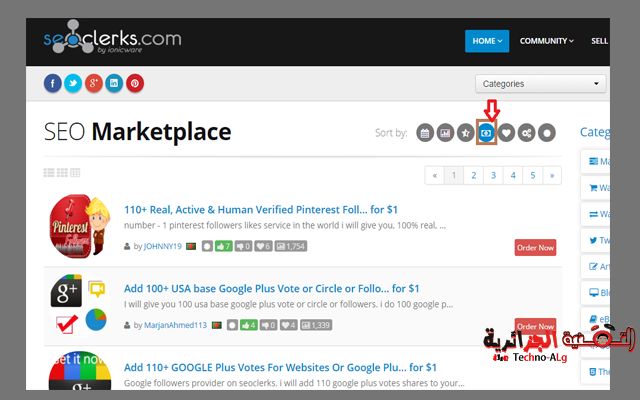Screen dimensions: 640x400
Task: Click the level badge beside MarjanAhmed113's flag
Action: (232, 325)
